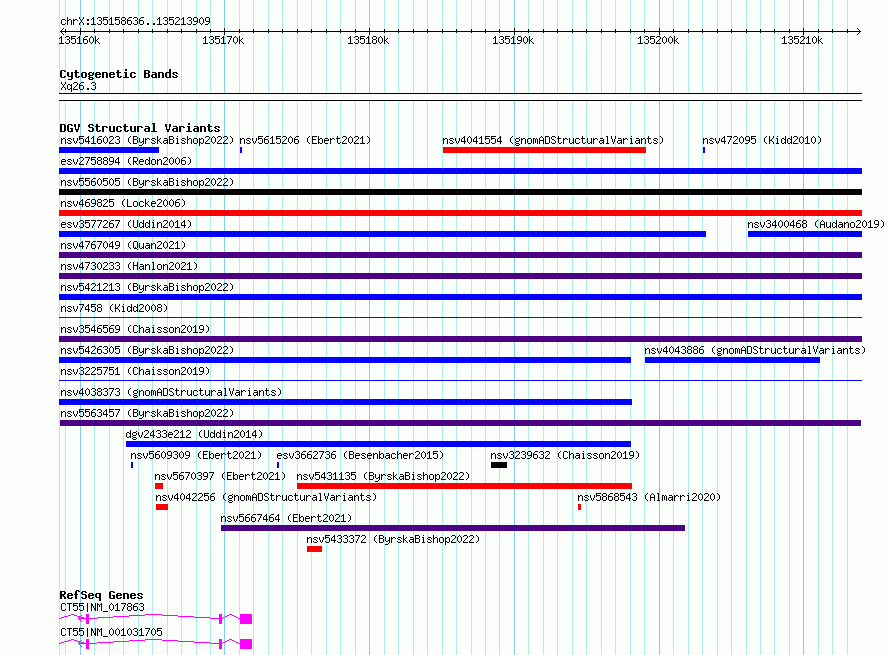Click the small red marker of nsv5868543
The image size is (890, 655).
(x=580, y=507)
